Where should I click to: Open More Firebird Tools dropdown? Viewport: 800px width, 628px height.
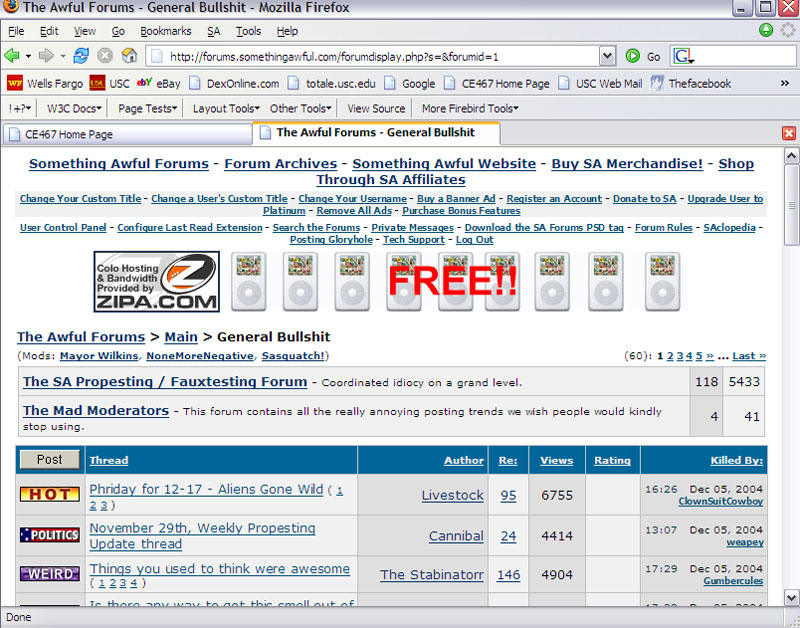pyautogui.click(x=470, y=109)
